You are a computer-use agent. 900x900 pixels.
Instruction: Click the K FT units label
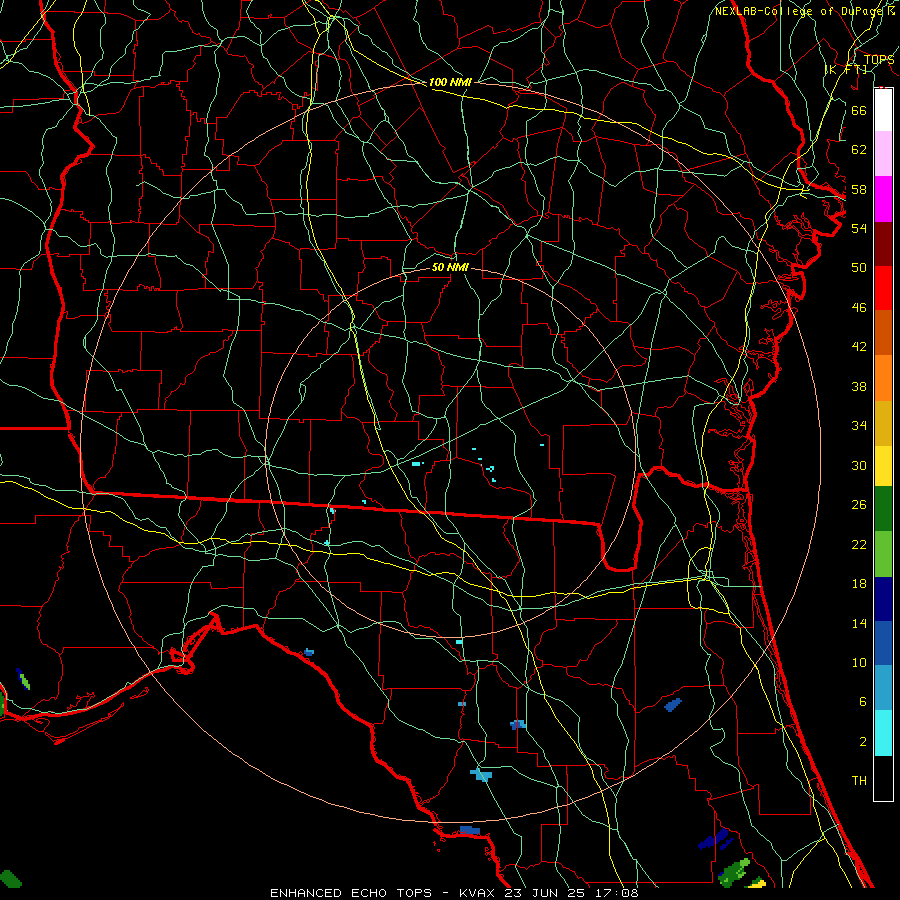coord(846,69)
